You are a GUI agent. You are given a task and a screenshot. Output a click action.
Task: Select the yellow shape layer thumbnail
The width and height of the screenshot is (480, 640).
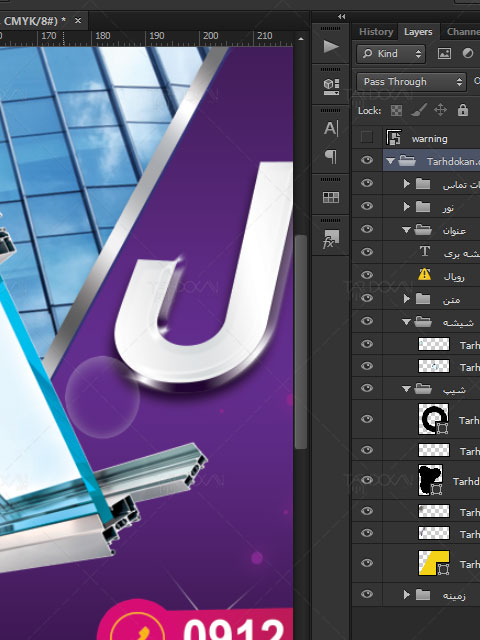433,563
